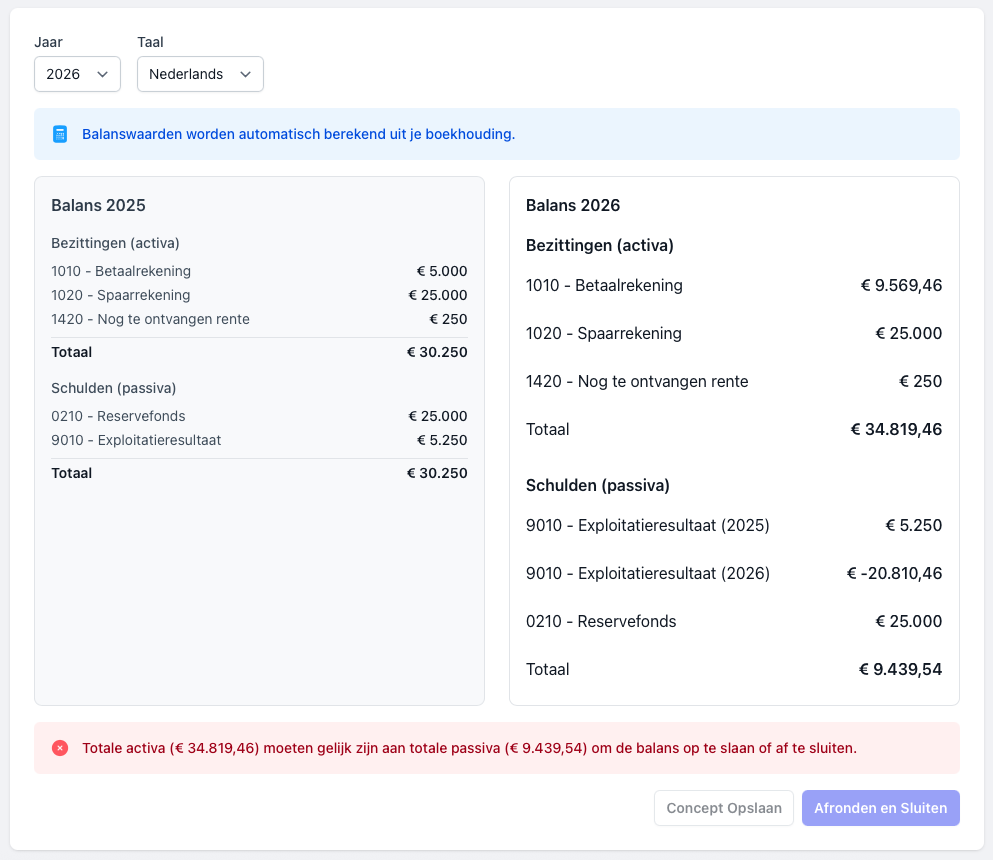Click the € 34.819,46 activa total in Balans 2026
This screenshot has height=860, width=993.
pyautogui.click(x=896, y=429)
